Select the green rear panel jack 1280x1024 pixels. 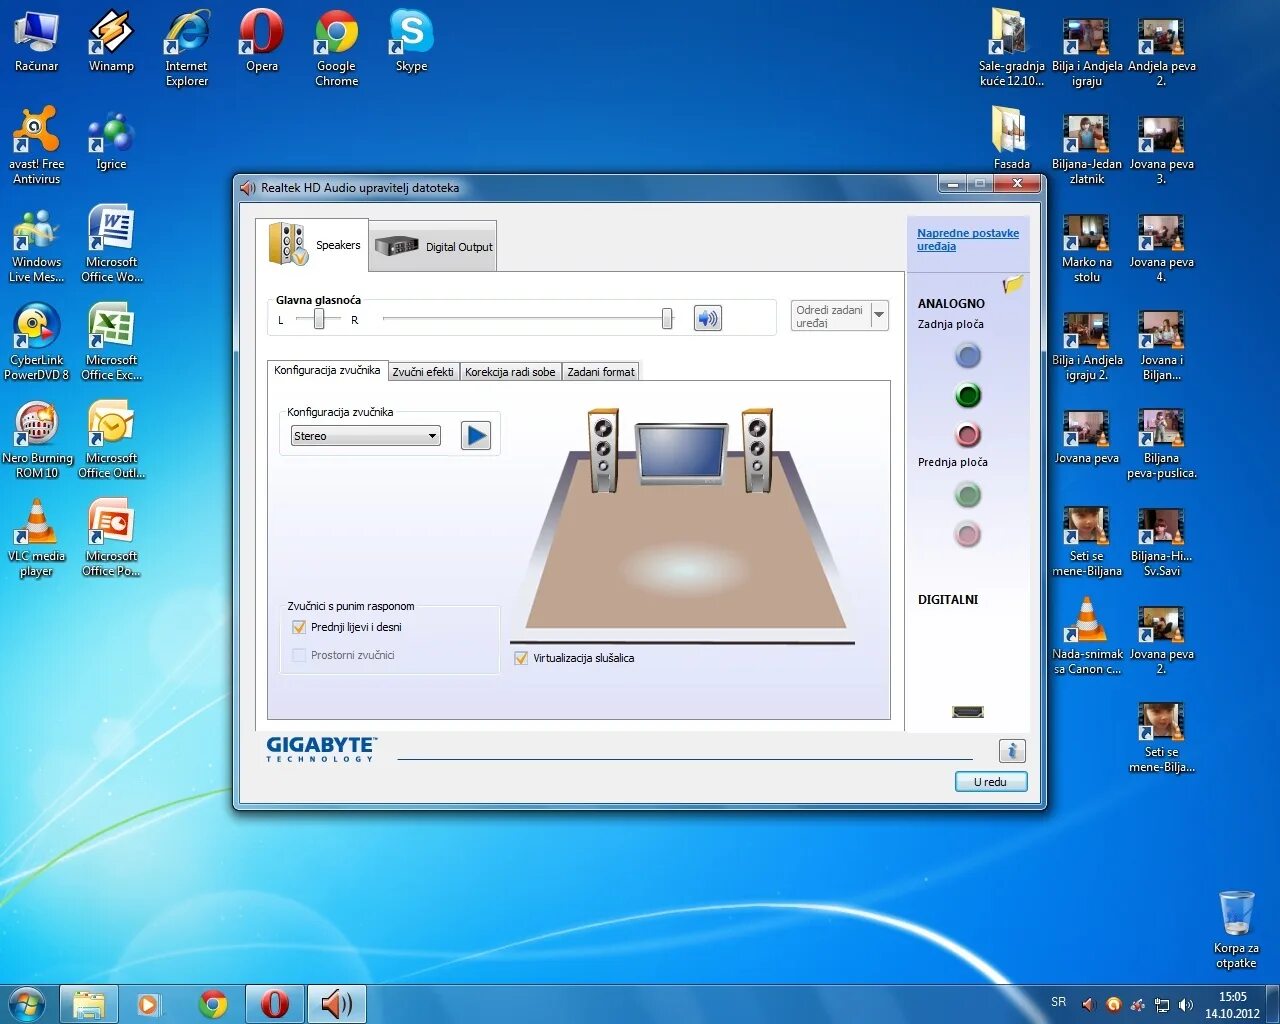coord(967,396)
